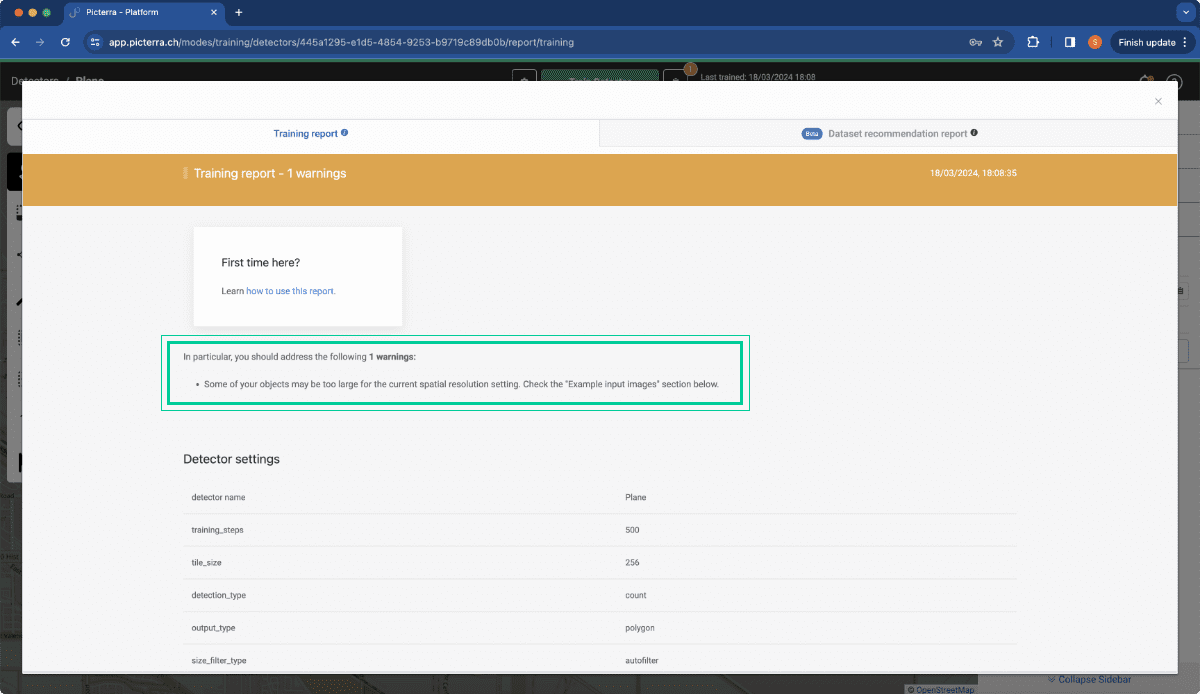Open the Dataset recommendation report tab

pos(889,133)
